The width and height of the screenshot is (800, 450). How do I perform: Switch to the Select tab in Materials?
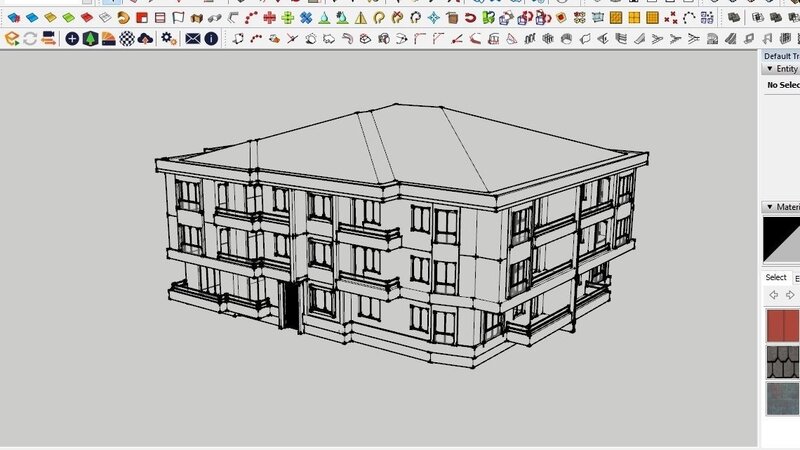(x=776, y=277)
